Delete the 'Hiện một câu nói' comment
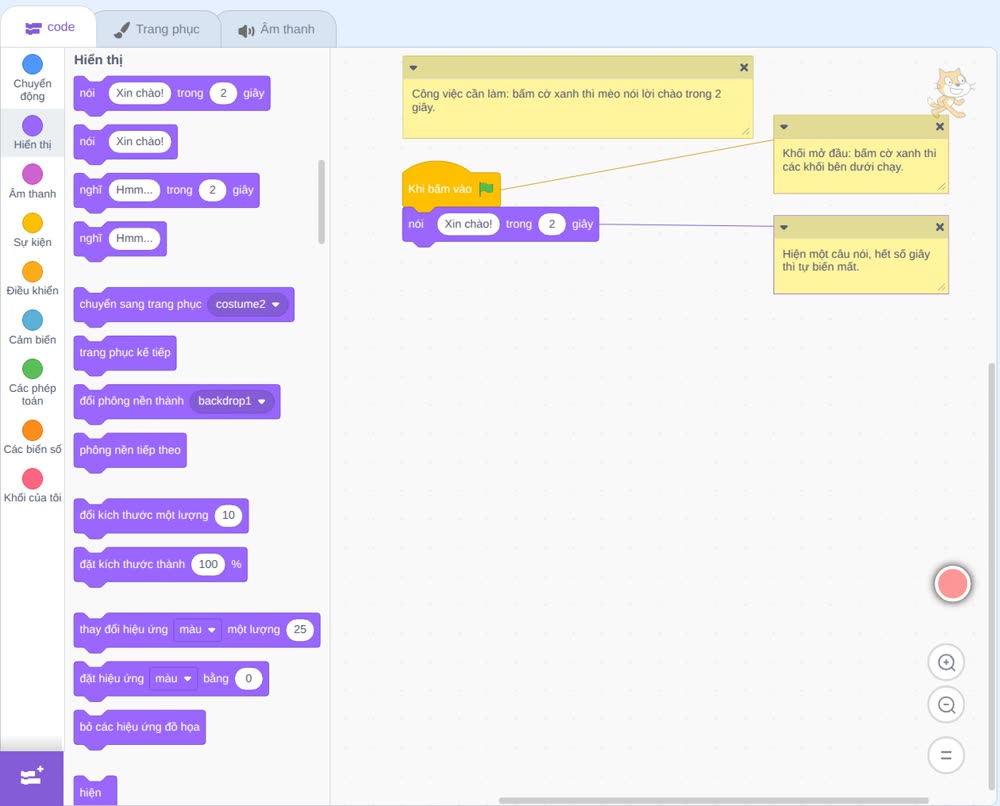The height and width of the screenshot is (806, 1000). [939, 228]
